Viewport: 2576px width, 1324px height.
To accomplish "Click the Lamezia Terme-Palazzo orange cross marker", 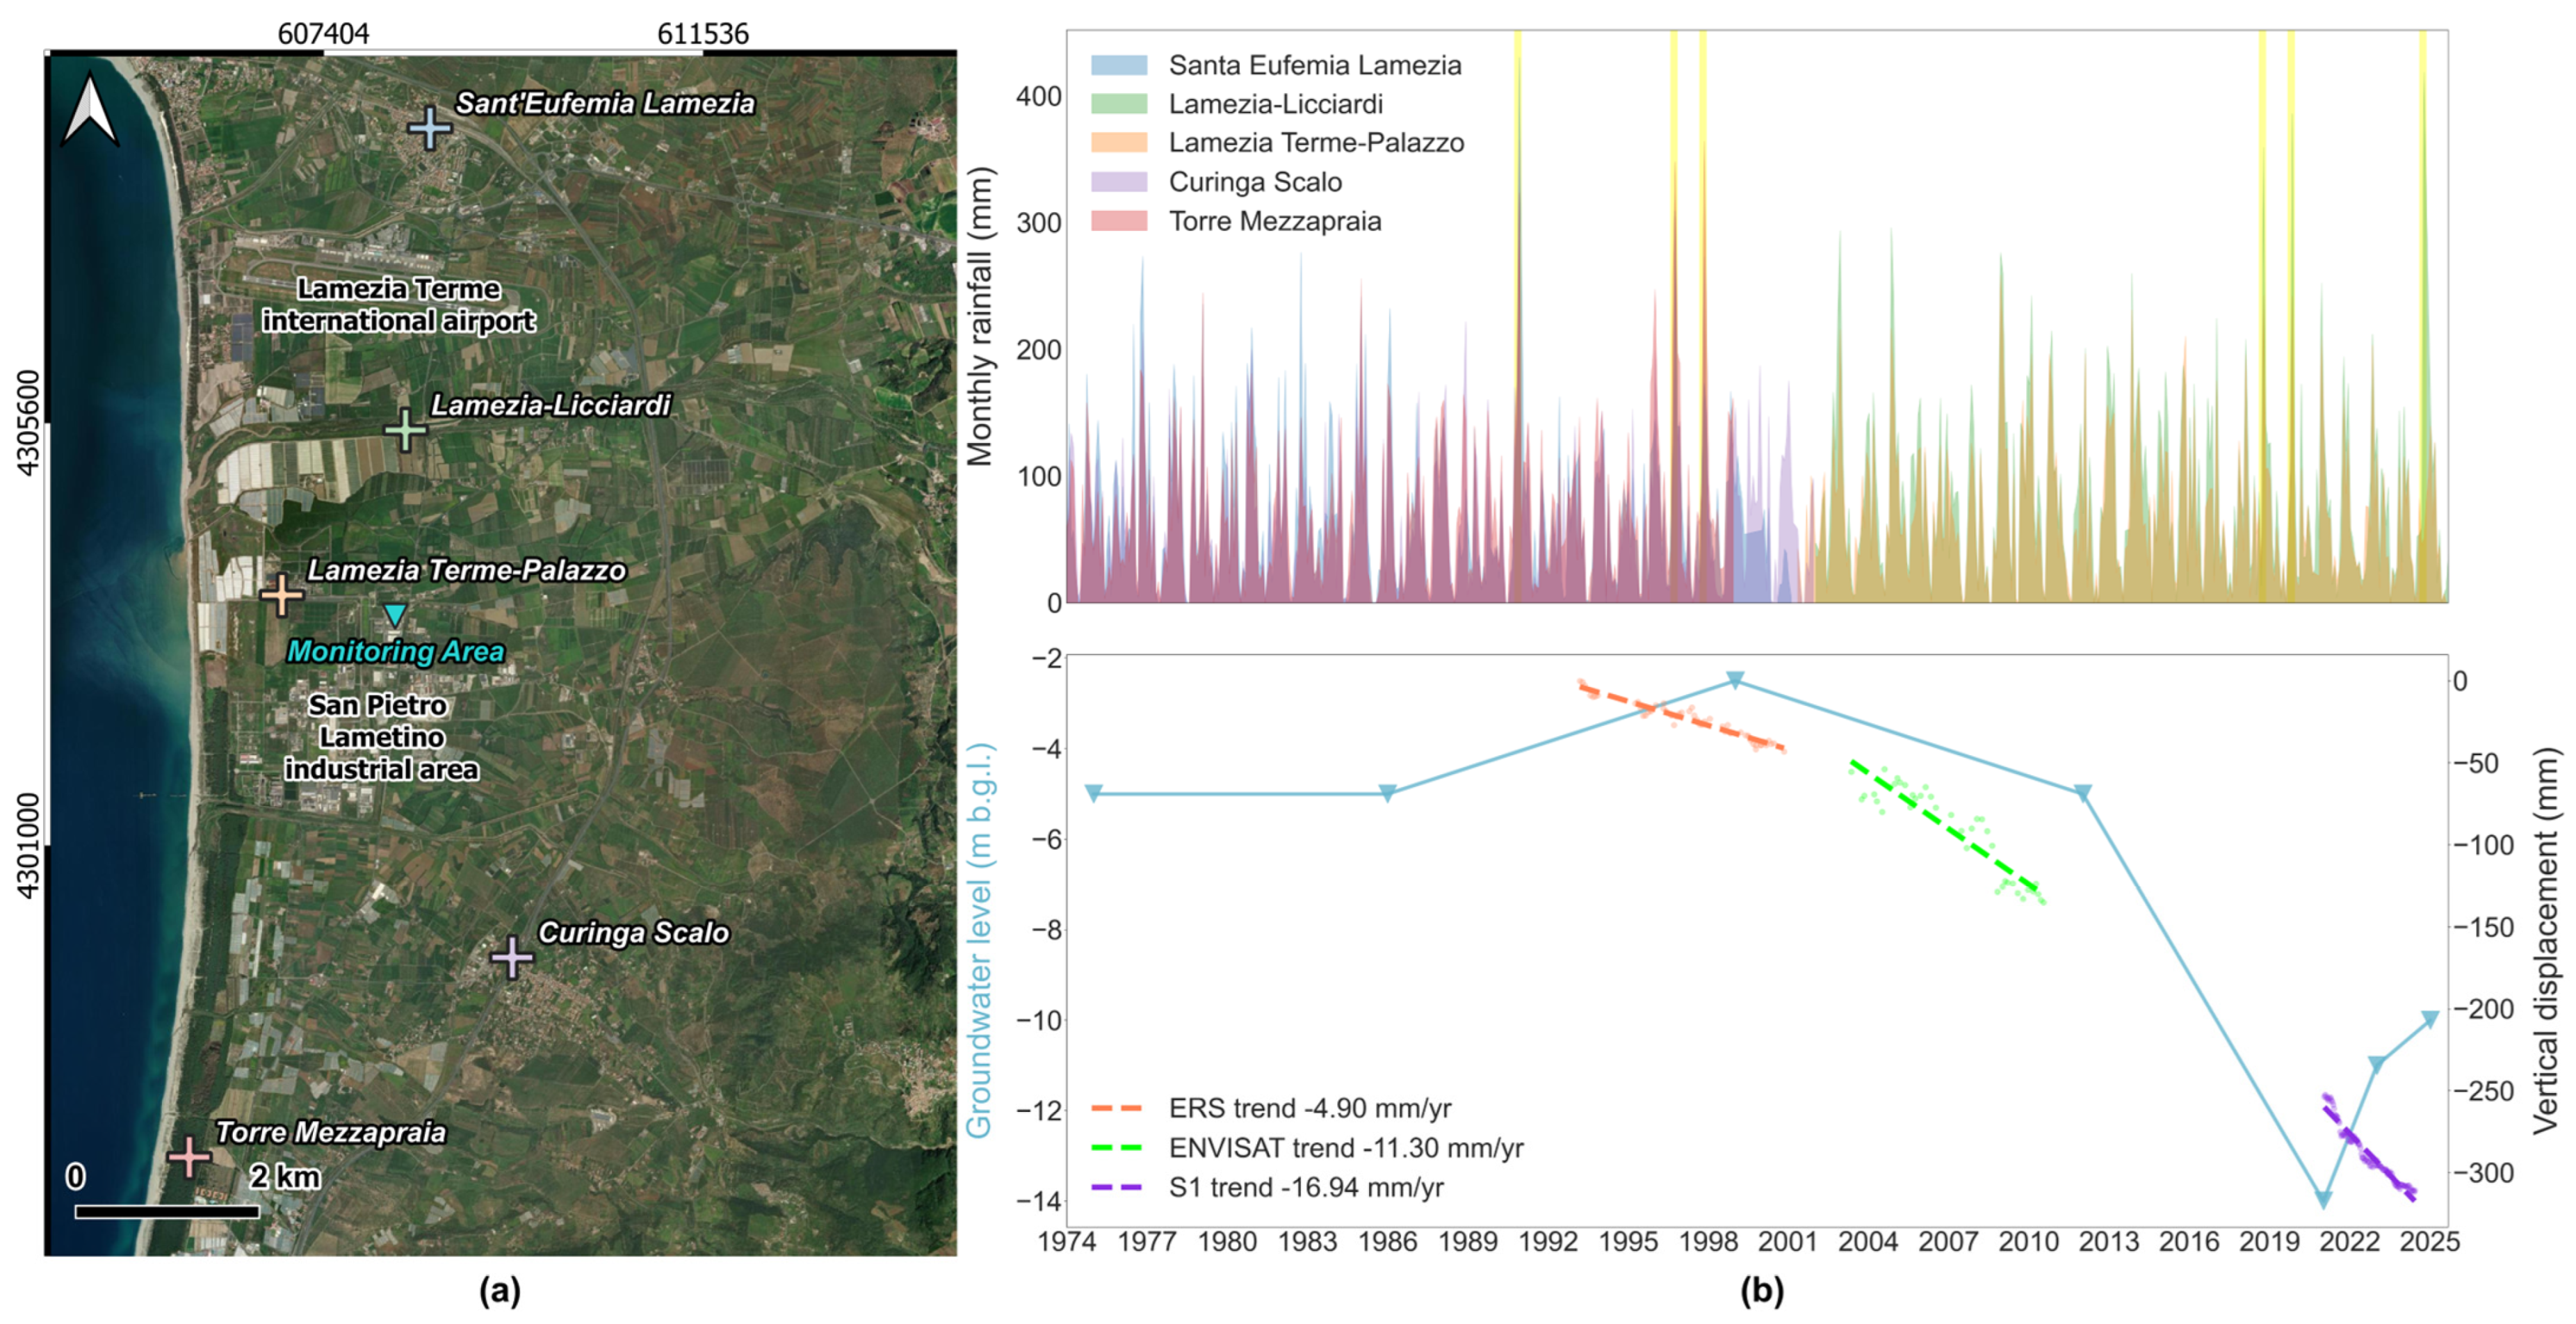I will coord(282,595).
